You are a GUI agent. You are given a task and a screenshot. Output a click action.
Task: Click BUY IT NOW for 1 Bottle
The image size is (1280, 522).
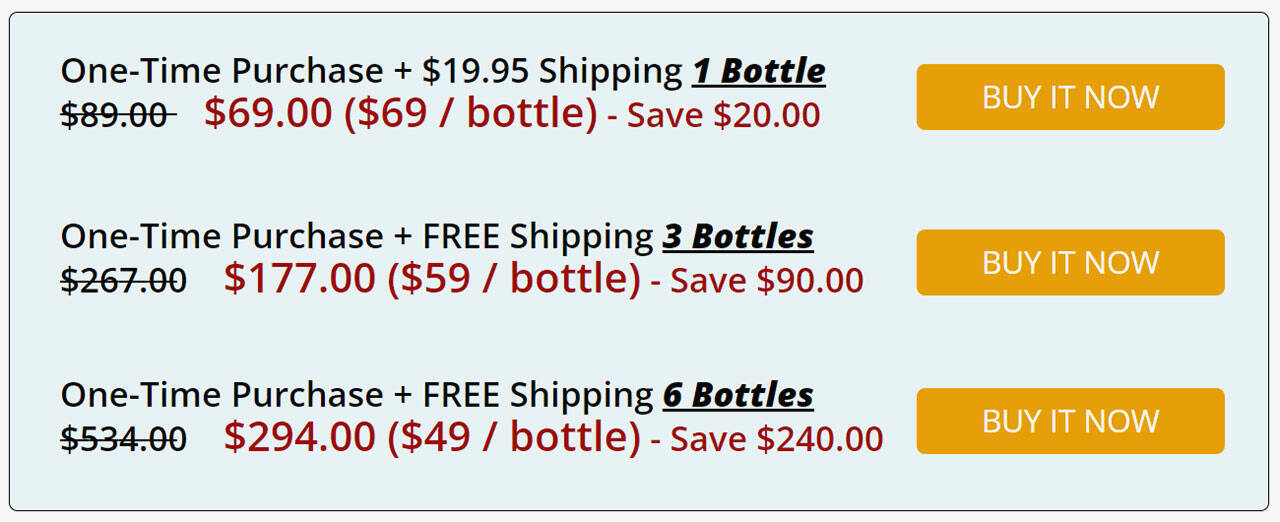click(x=1070, y=97)
